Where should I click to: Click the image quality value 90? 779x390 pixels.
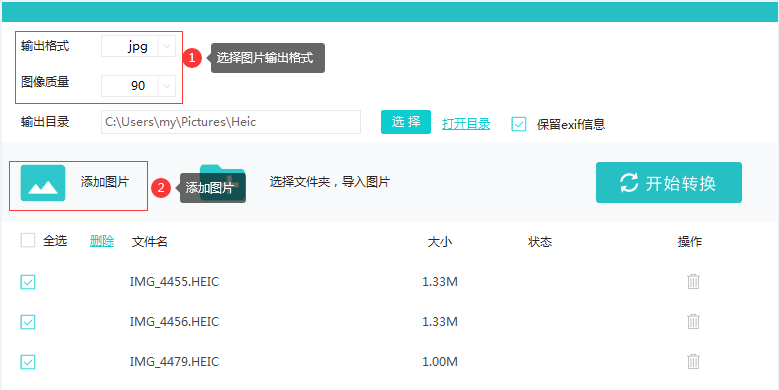tap(138, 86)
